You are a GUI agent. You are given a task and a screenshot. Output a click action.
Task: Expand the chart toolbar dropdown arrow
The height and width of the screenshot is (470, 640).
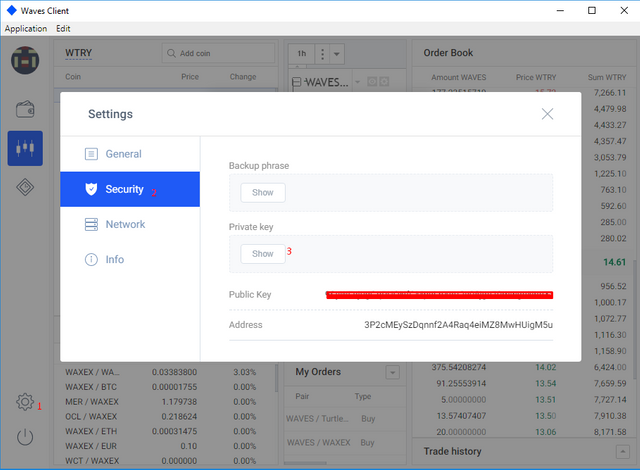(x=337, y=53)
